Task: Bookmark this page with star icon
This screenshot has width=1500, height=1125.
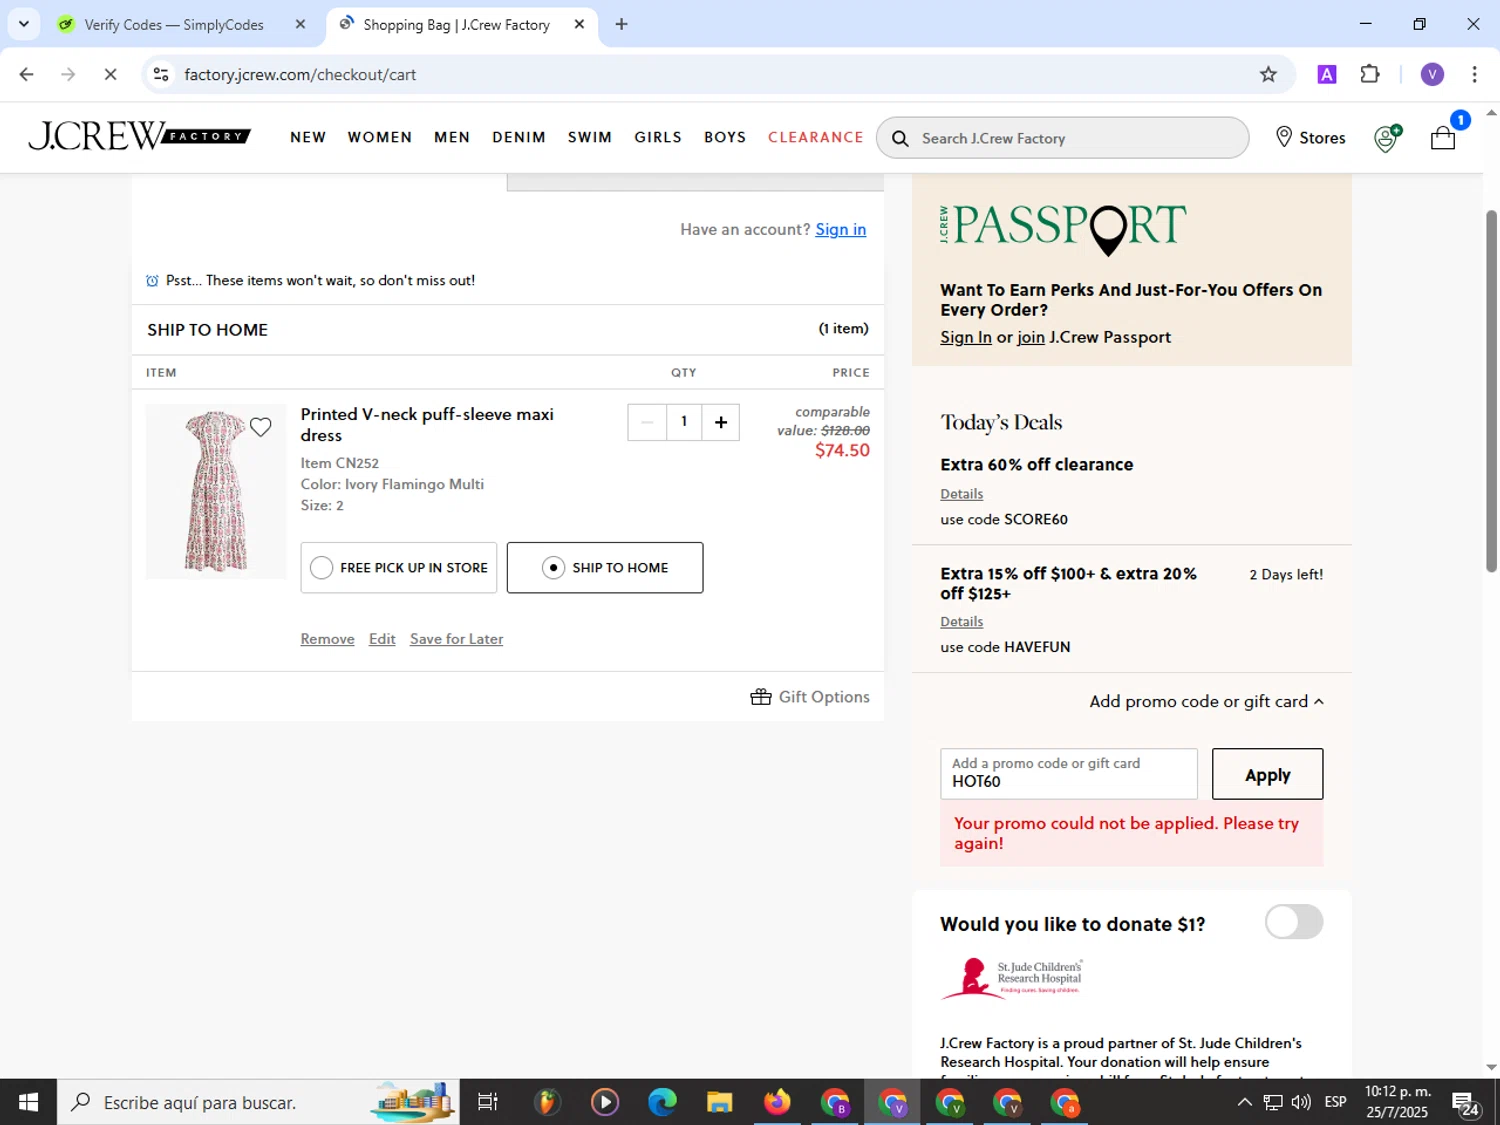Action: point(1268,74)
